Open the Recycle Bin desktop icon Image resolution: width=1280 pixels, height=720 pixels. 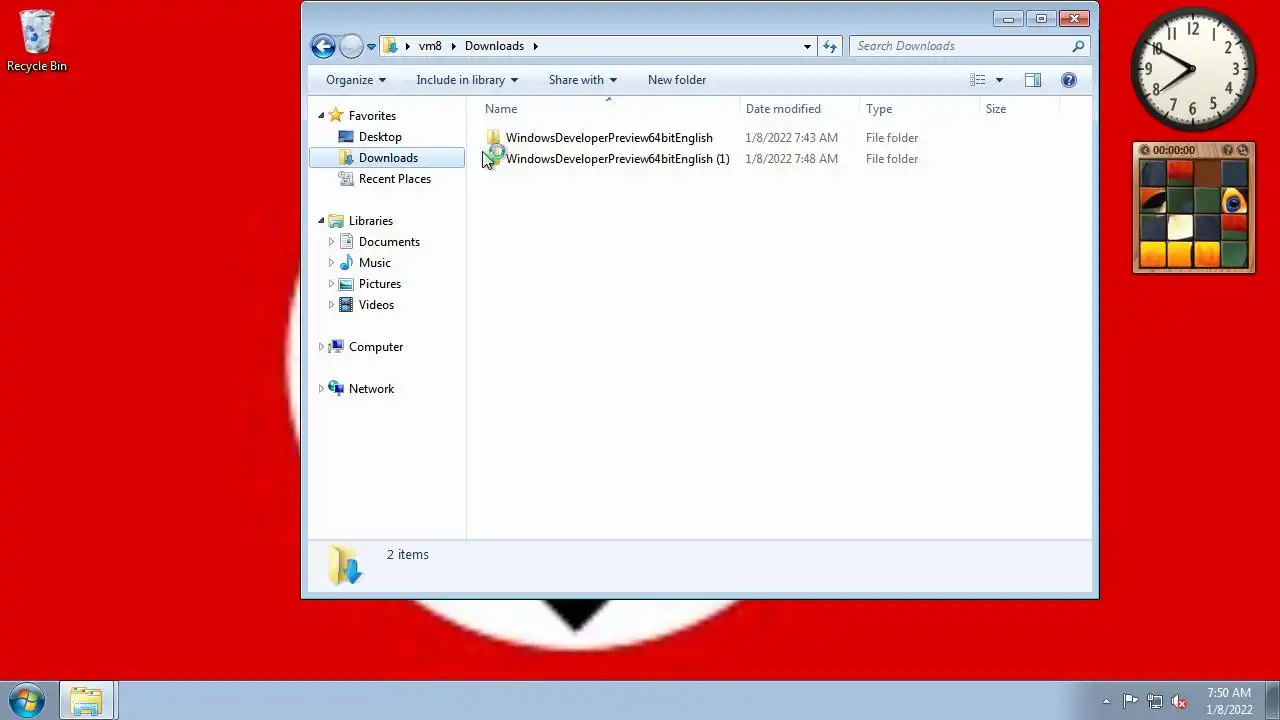point(37,42)
